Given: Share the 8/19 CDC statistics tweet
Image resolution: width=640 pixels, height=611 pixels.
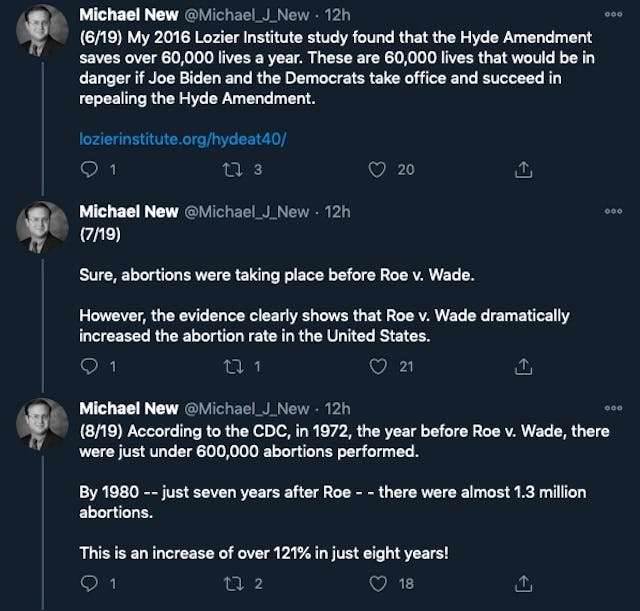Looking at the screenshot, I should (x=521, y=583).
